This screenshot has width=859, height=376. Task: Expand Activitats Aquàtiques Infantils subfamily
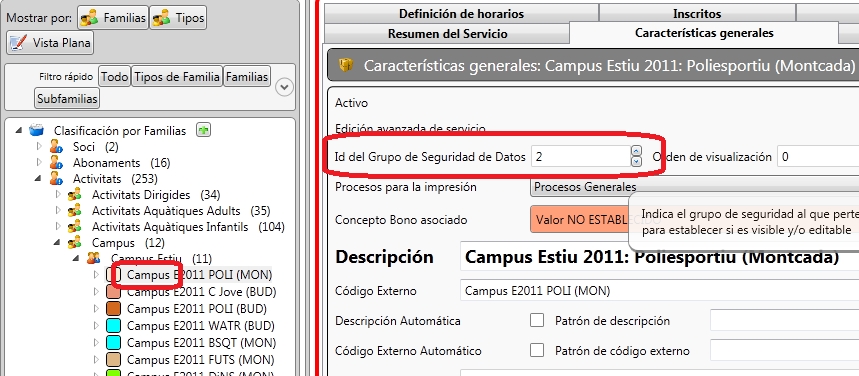point(59,227)
